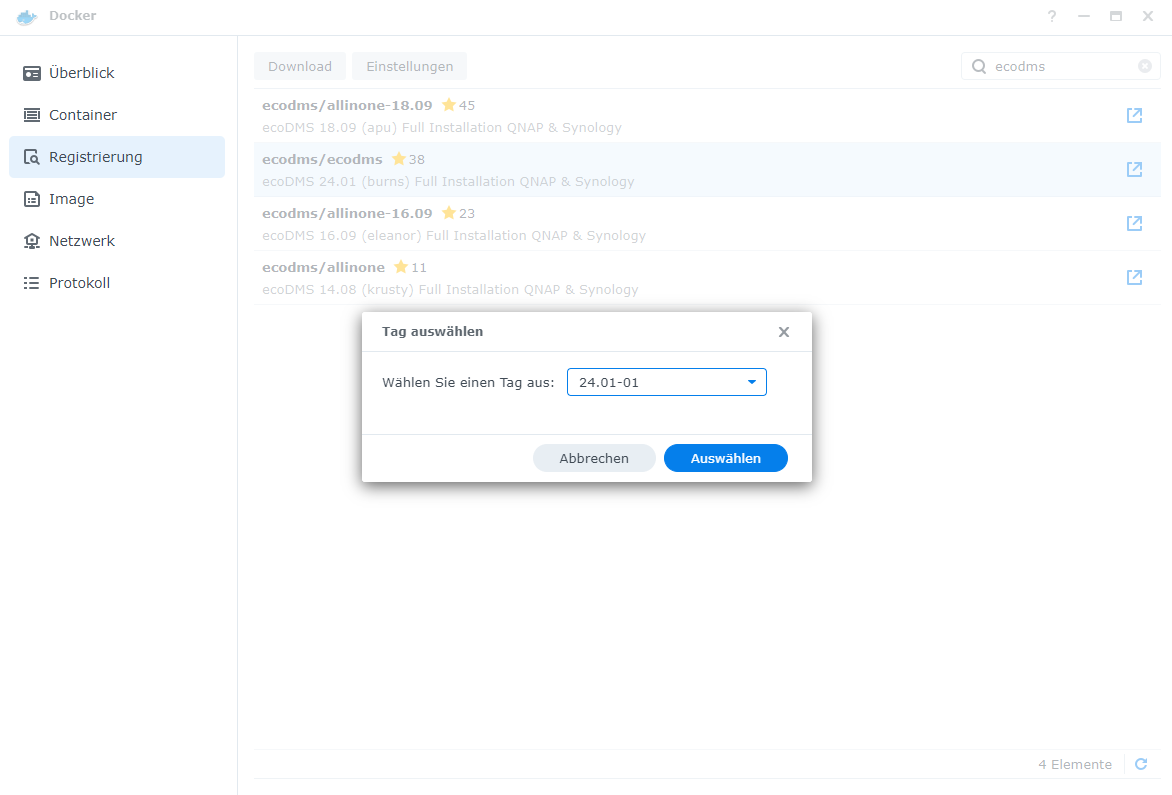
Task: Click ecoDMS 16.09 (eleanor) description
Action: tap(454, 236)
